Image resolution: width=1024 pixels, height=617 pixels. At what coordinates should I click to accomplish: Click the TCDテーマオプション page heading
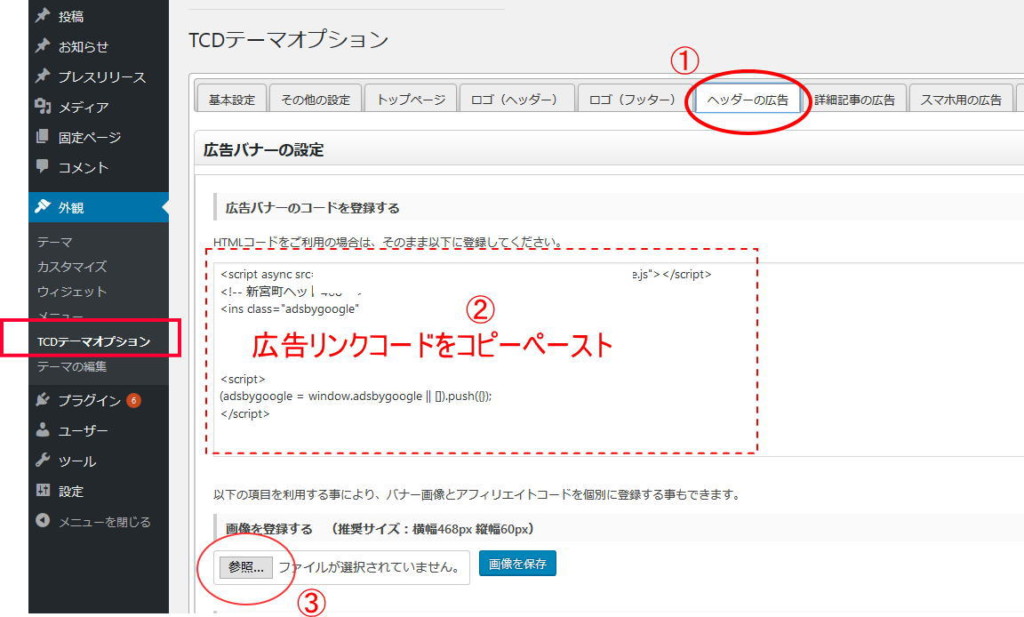click(x=288, y=40)
